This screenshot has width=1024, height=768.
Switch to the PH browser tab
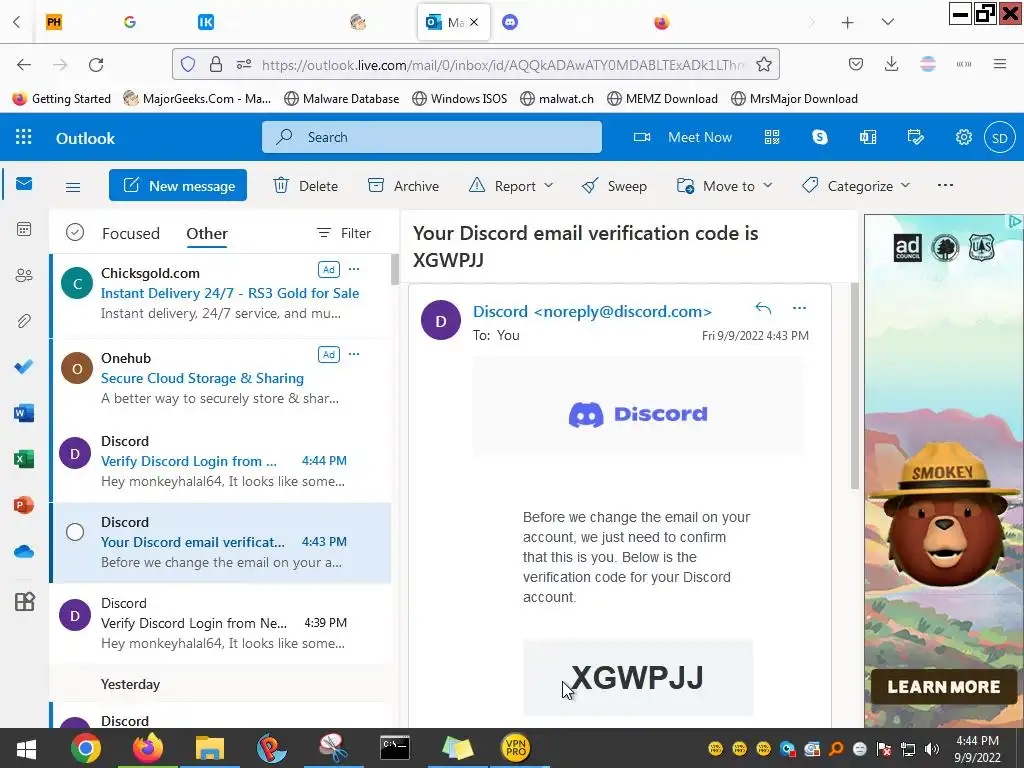pyautogui.click(x=54, y=22)
